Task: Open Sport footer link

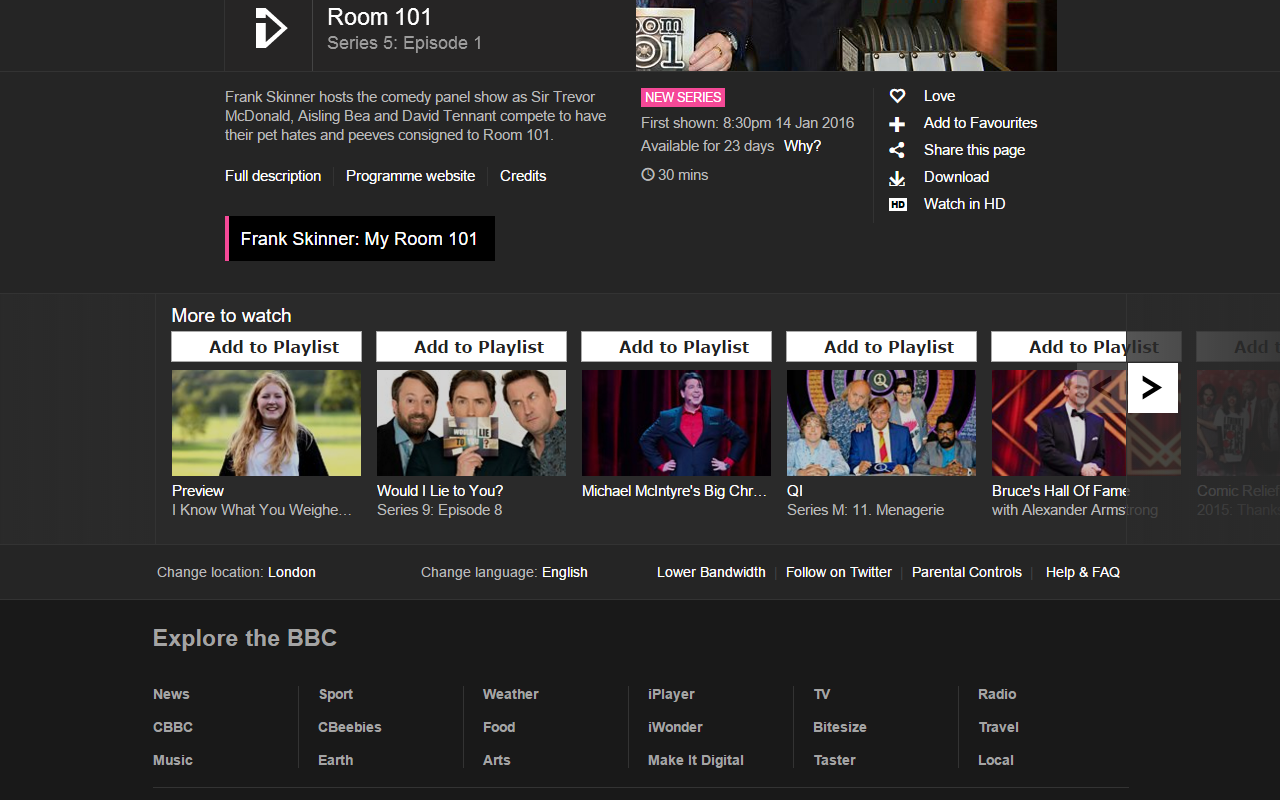Action: pos(336,694)
